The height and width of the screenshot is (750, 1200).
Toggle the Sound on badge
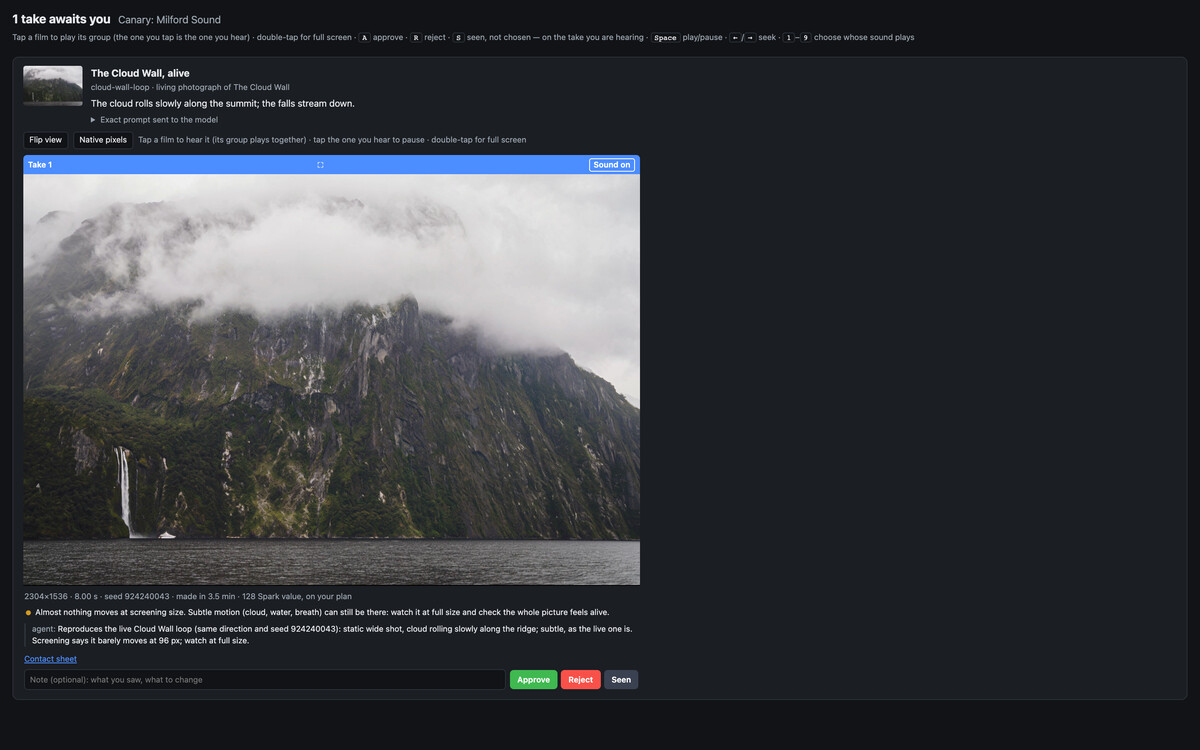click(x=612, y=165)
